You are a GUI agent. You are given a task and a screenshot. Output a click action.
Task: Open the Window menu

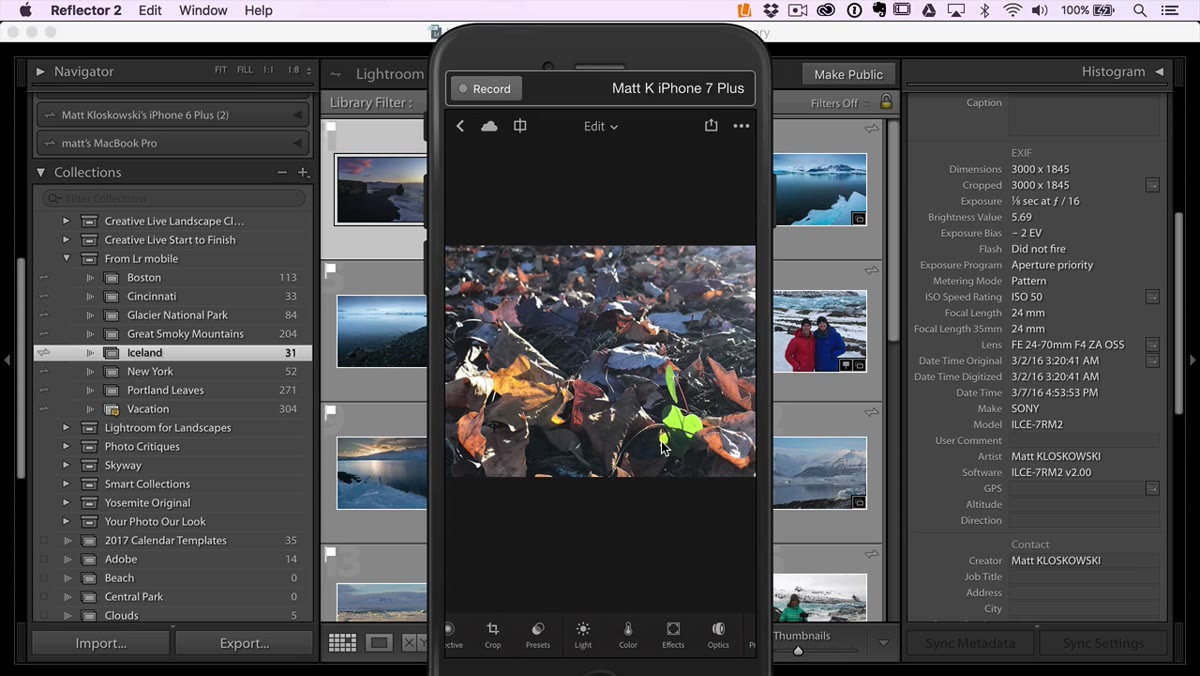[203, 10]
